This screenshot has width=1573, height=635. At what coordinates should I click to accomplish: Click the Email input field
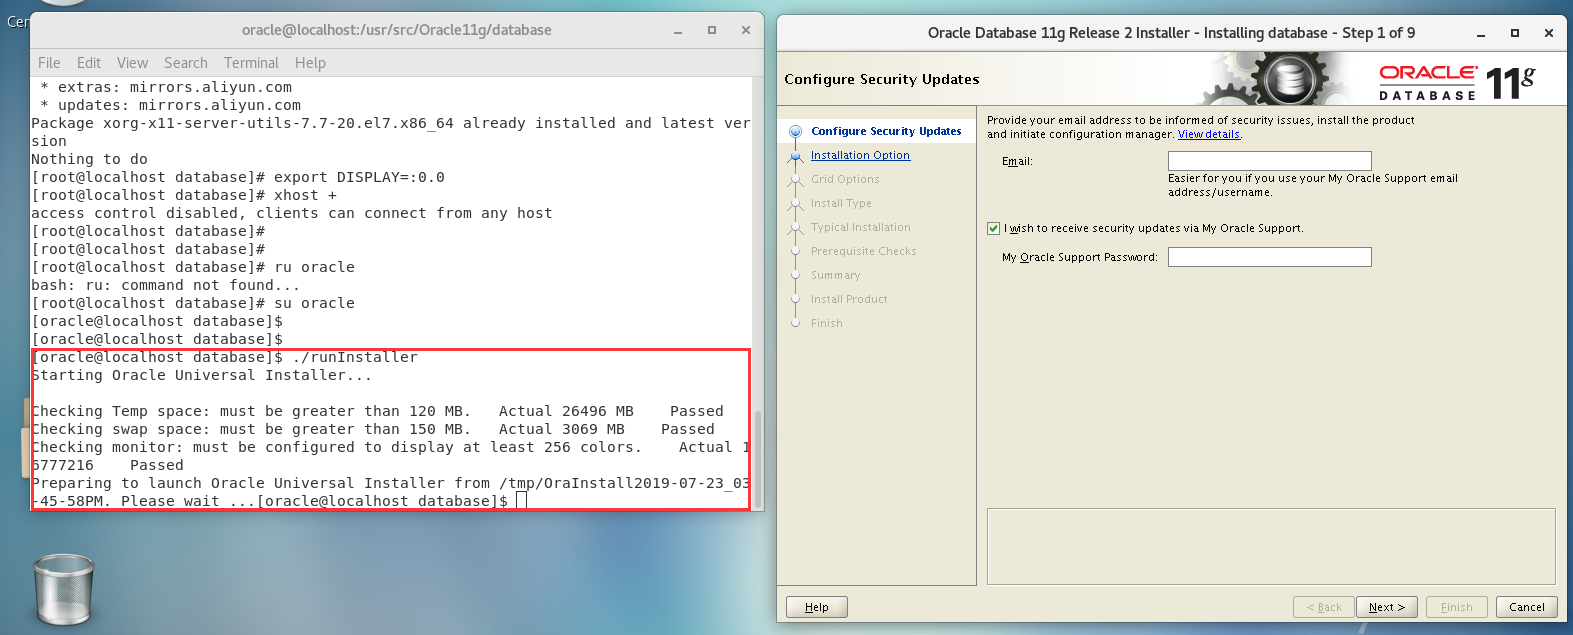point(1269,161)
